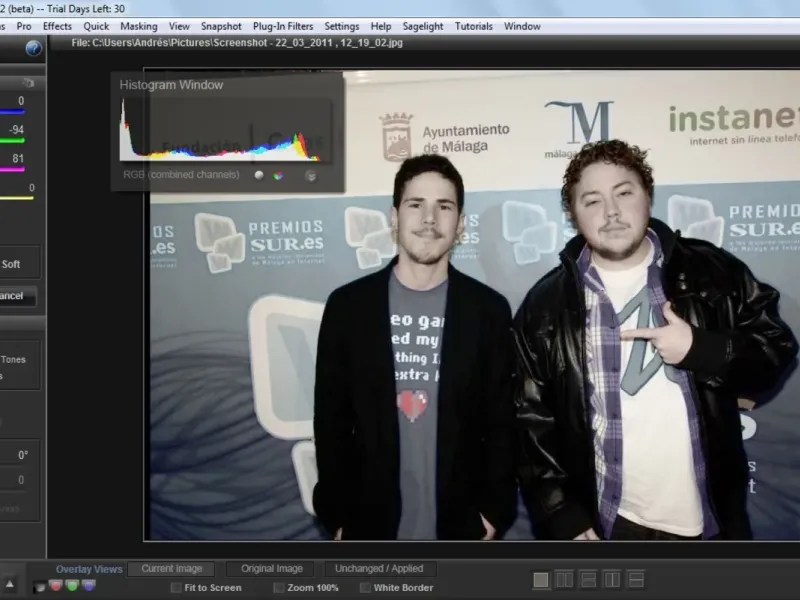Viewport: 800px width, 600px height.
Task: Open the Help menu
Action: (x=381, y=27)
